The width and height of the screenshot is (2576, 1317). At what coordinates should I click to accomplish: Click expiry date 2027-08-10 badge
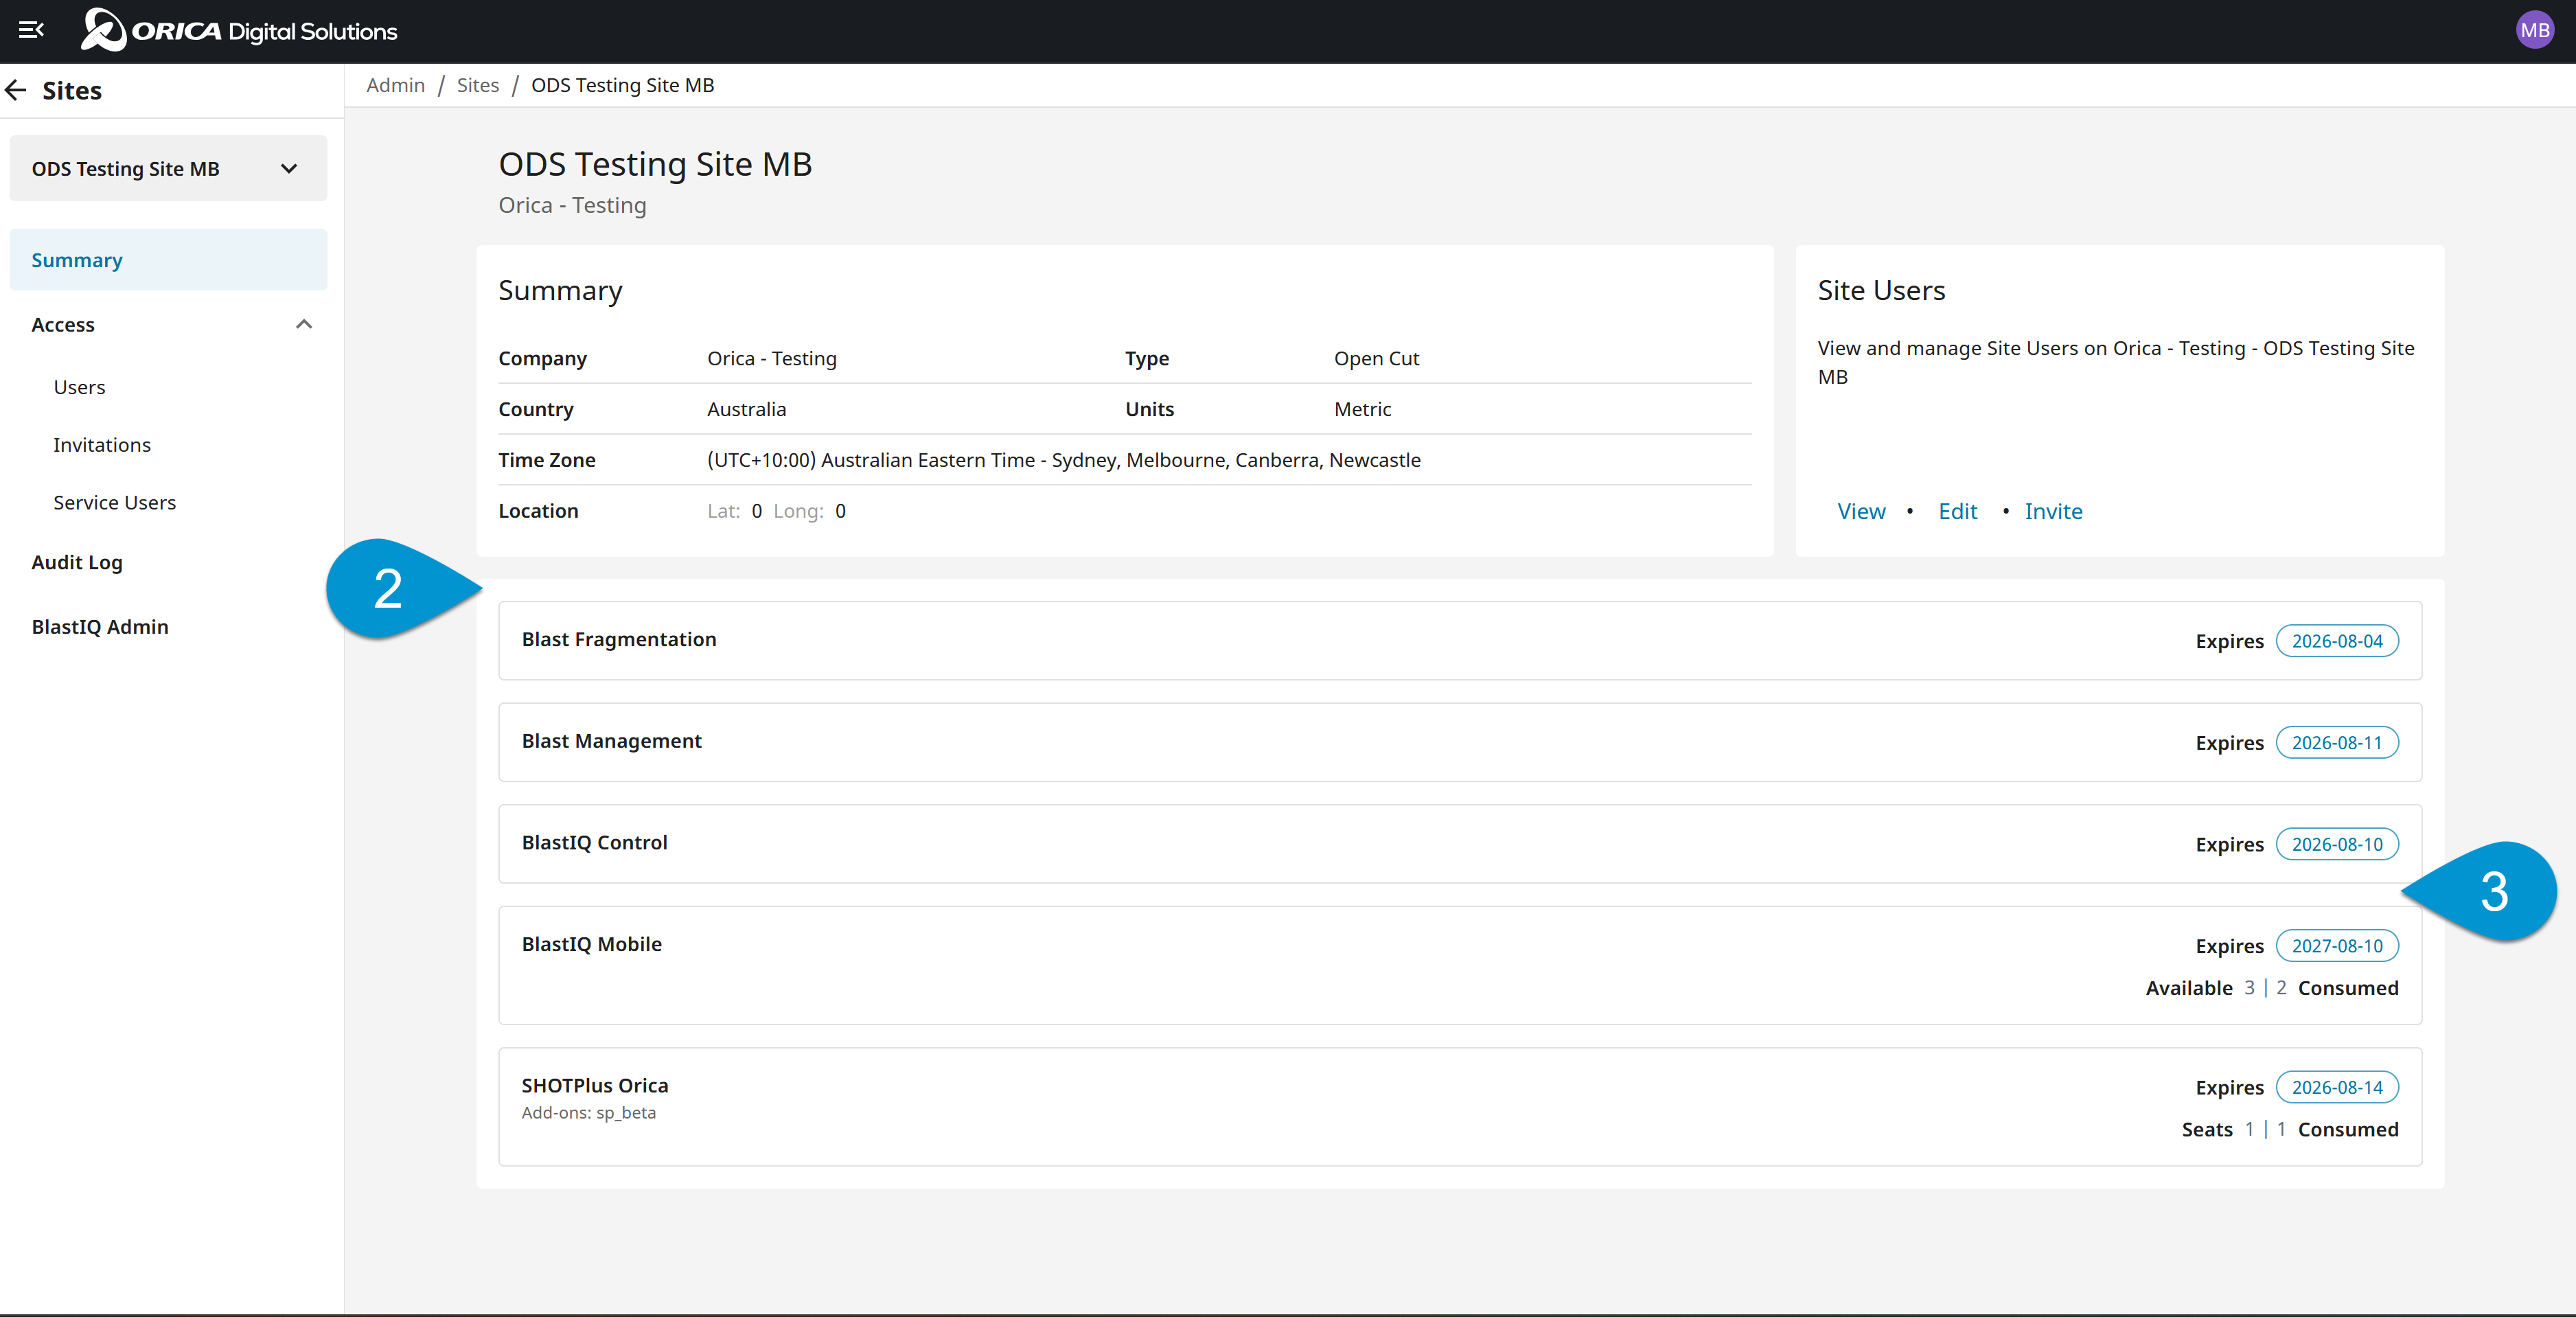point(2337,946)
